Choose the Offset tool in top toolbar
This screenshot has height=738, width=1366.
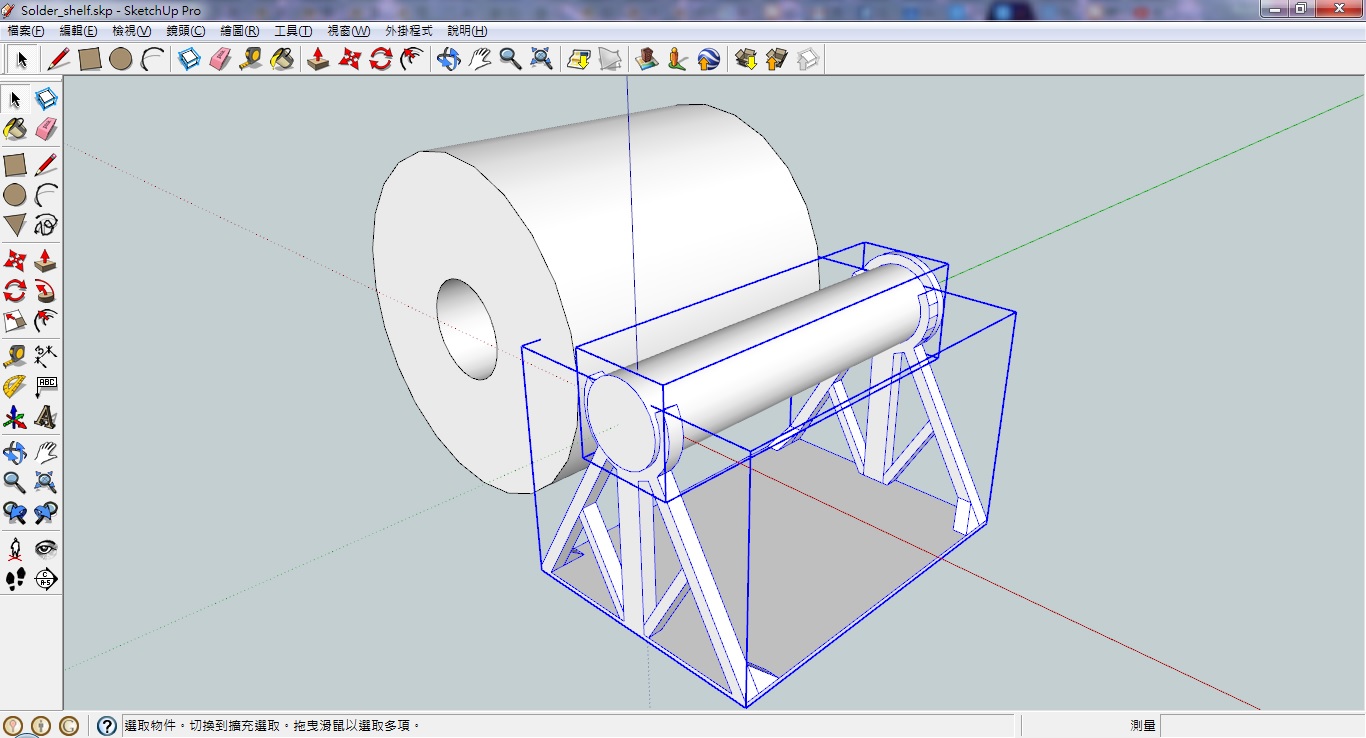[411, 59]
